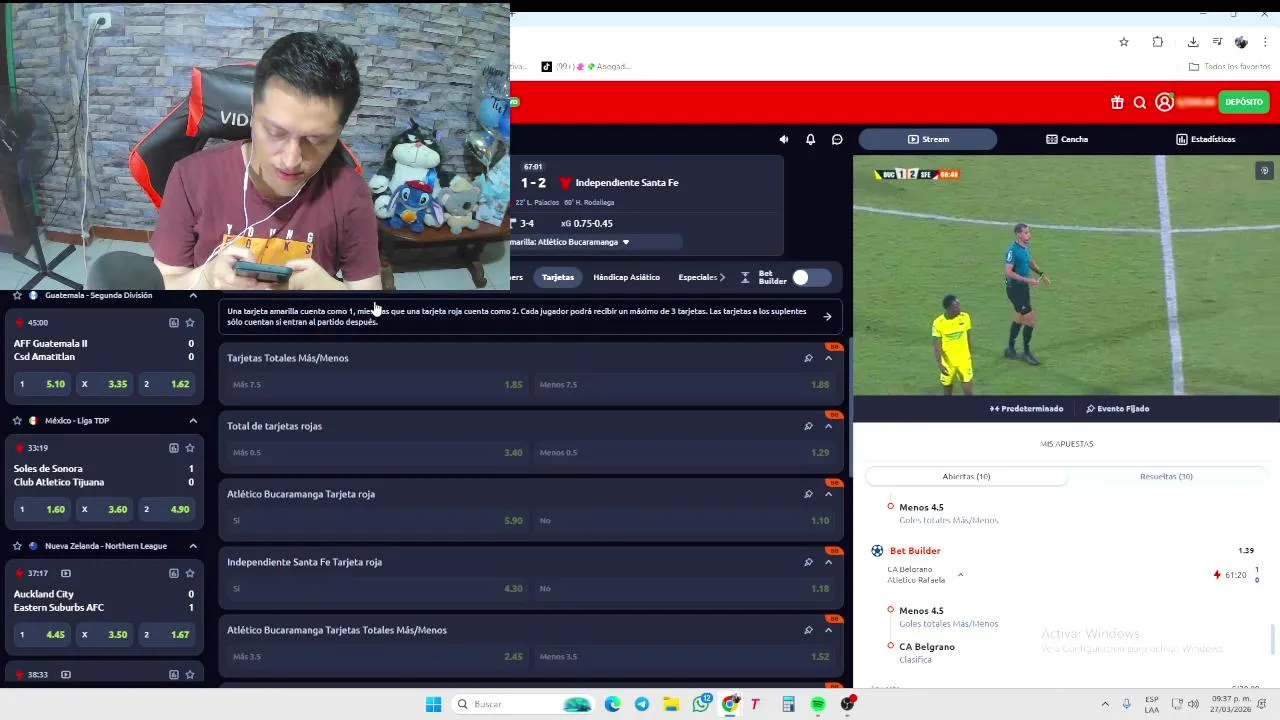The width and height of the screenshot is (1280, 720).
Task: Open Telegram from the taskbar
Action: 642,704
